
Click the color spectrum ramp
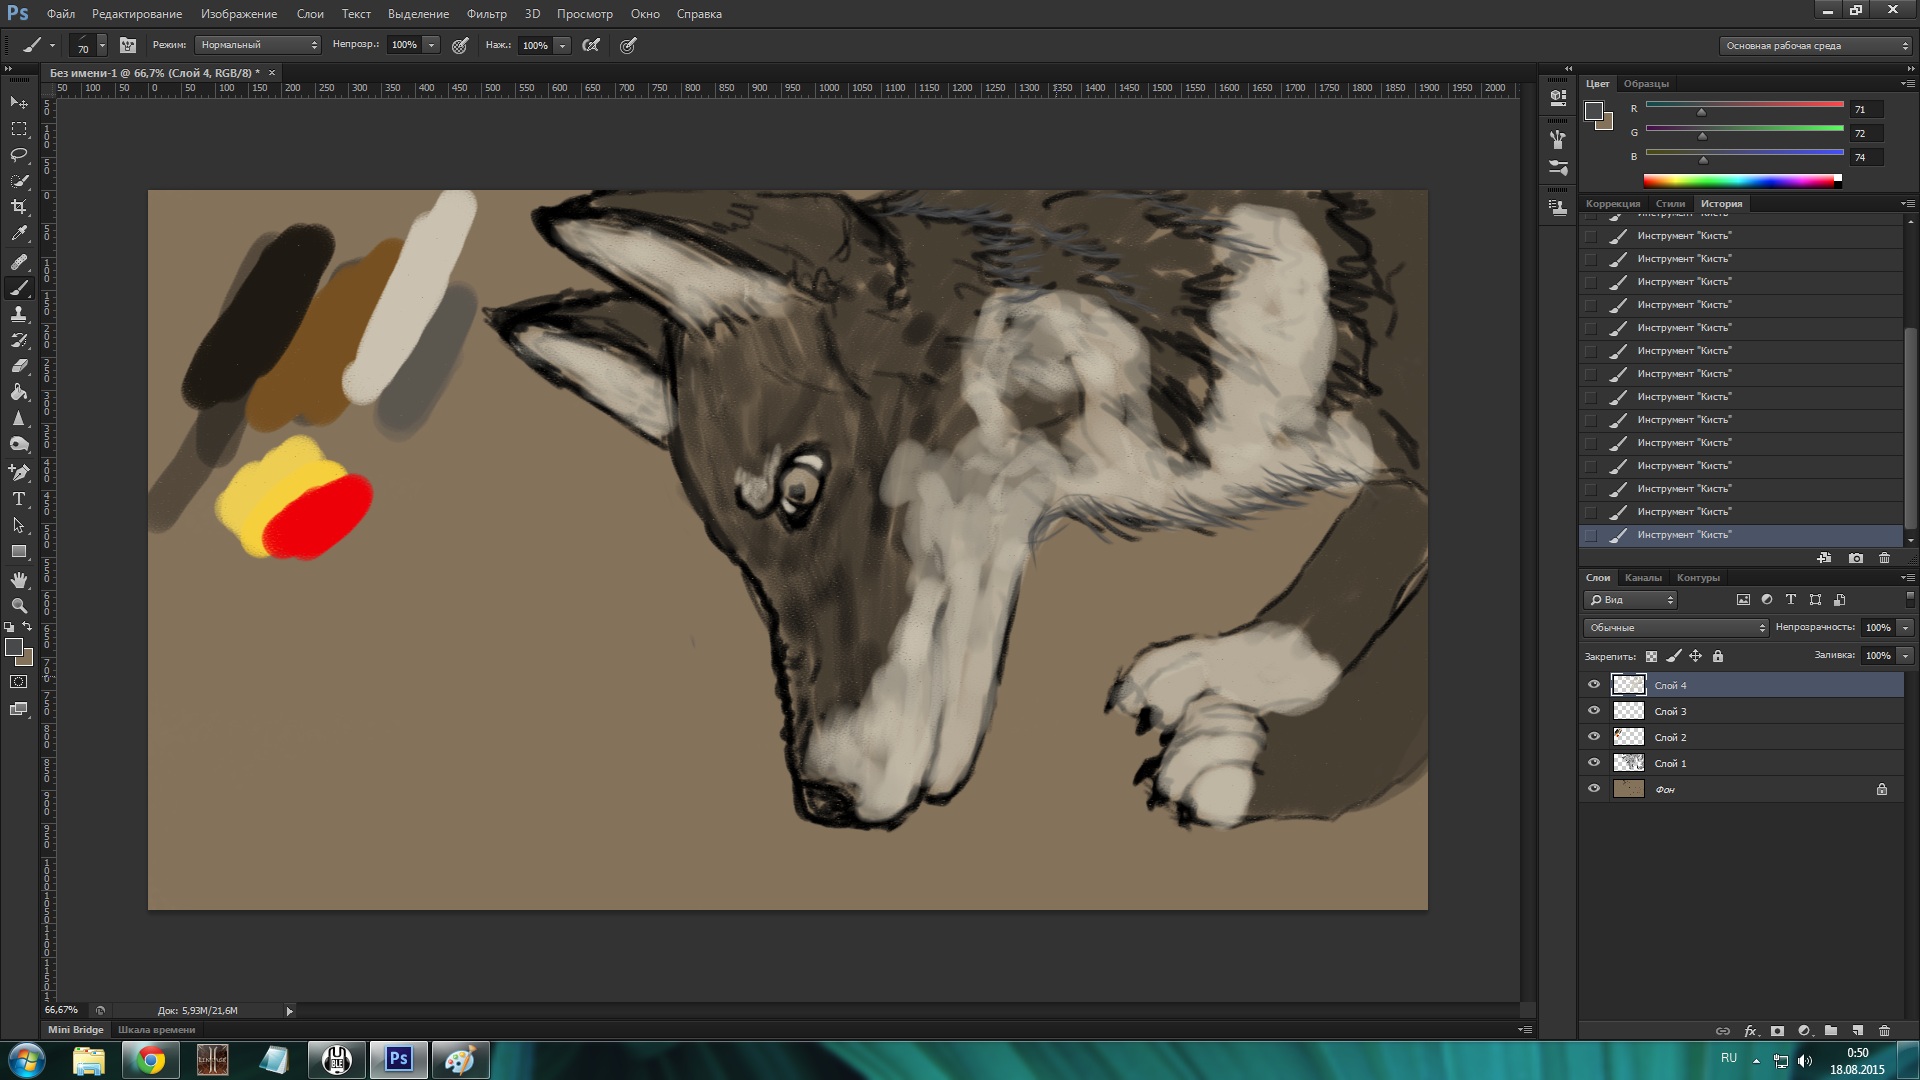(1742, 181)
